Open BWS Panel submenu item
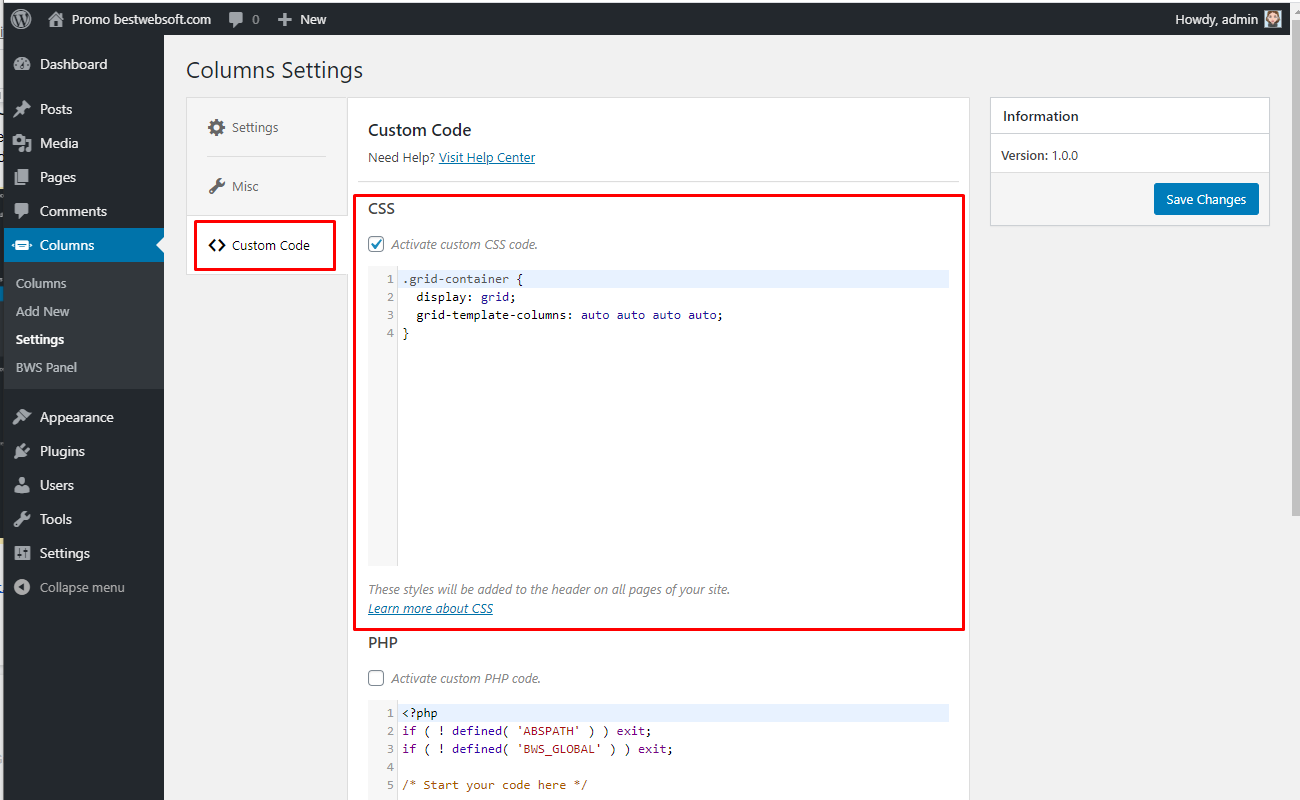 [46, 367]
